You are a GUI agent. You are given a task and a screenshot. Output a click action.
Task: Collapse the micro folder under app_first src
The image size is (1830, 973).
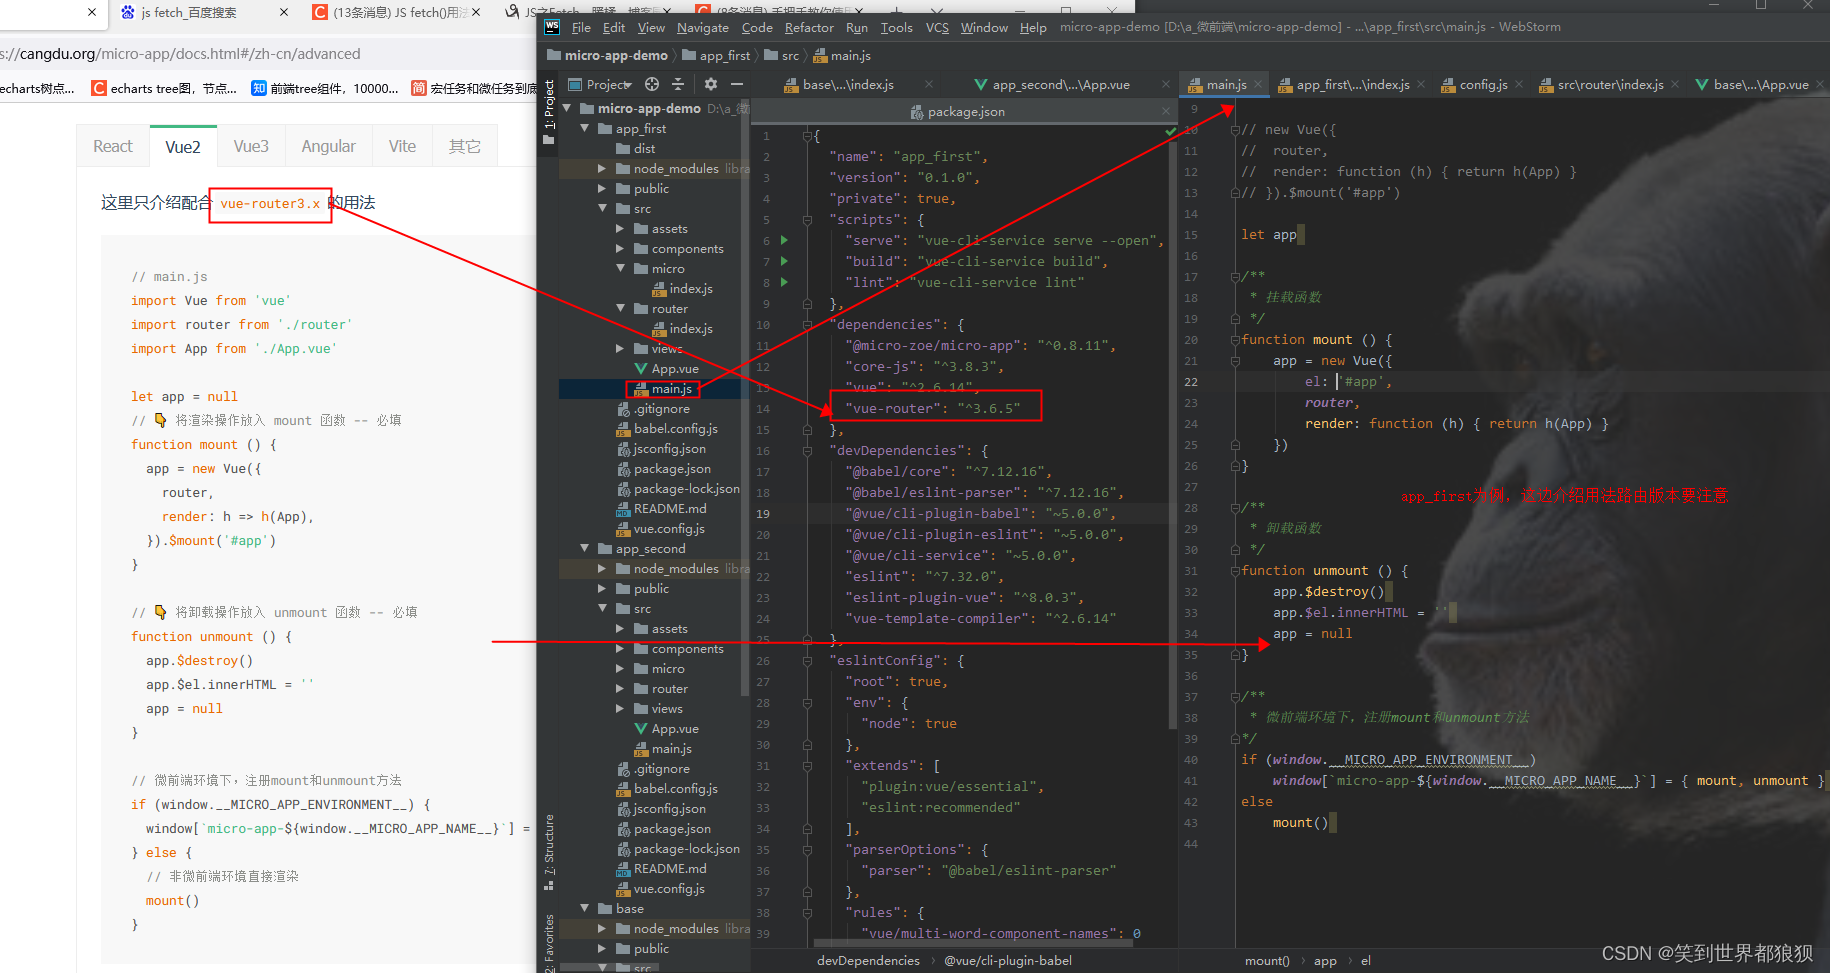point(620,269)
